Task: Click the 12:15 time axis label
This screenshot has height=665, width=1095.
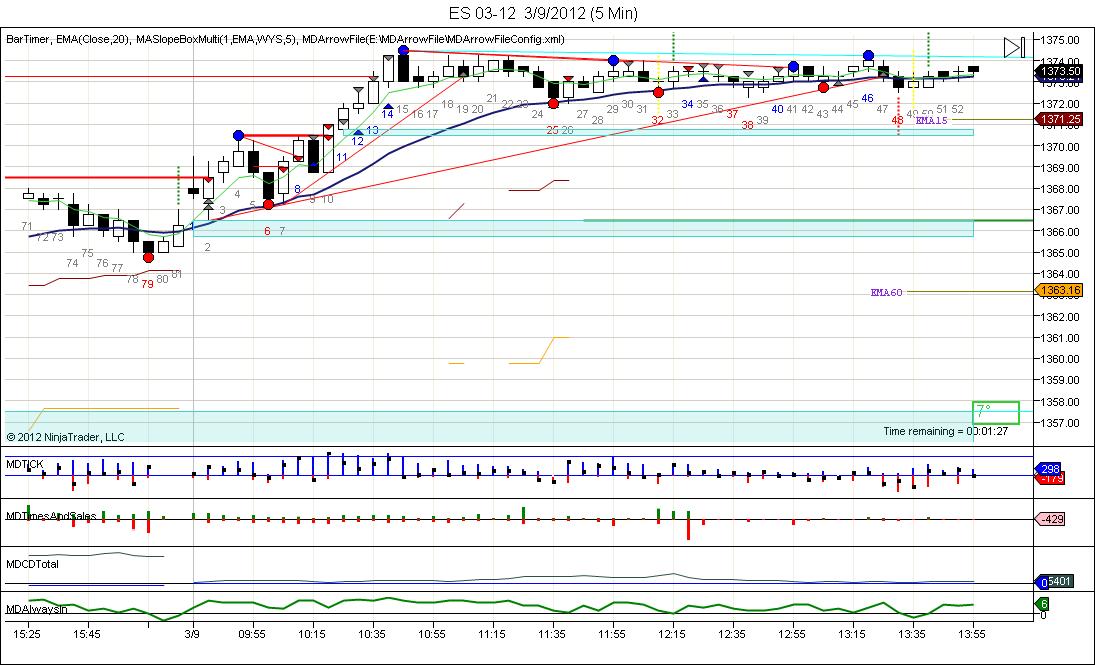Action: tap(673, 634)
